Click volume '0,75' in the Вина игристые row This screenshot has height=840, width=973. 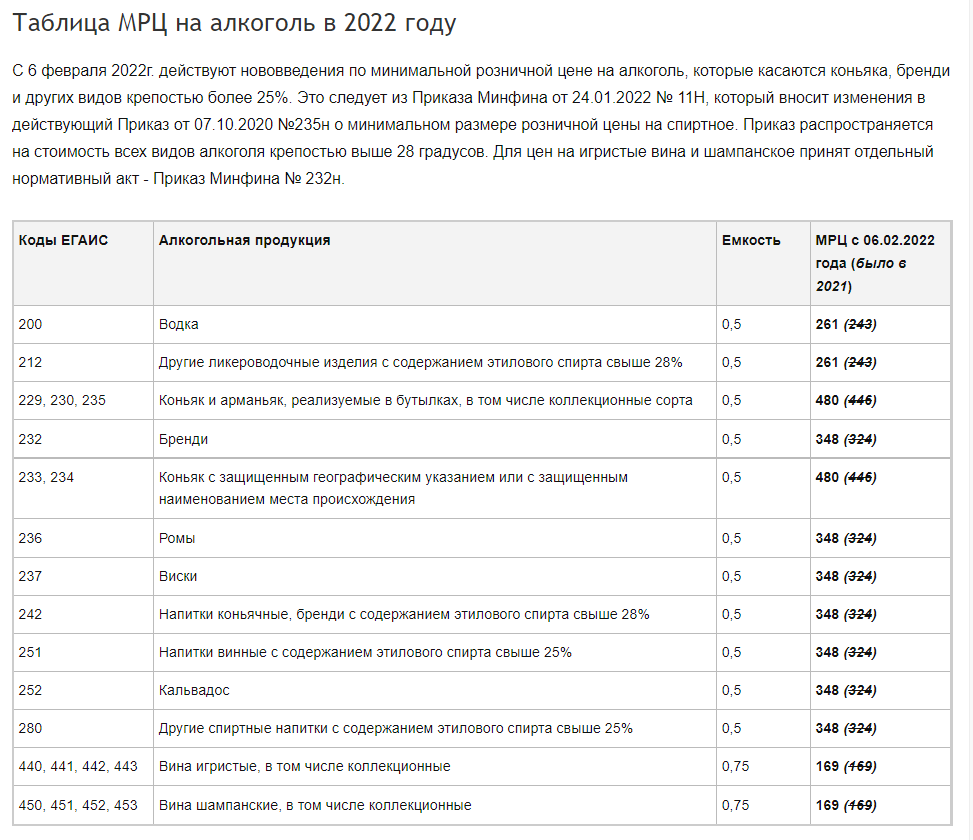pyautogui.click(x=763, y=767)
